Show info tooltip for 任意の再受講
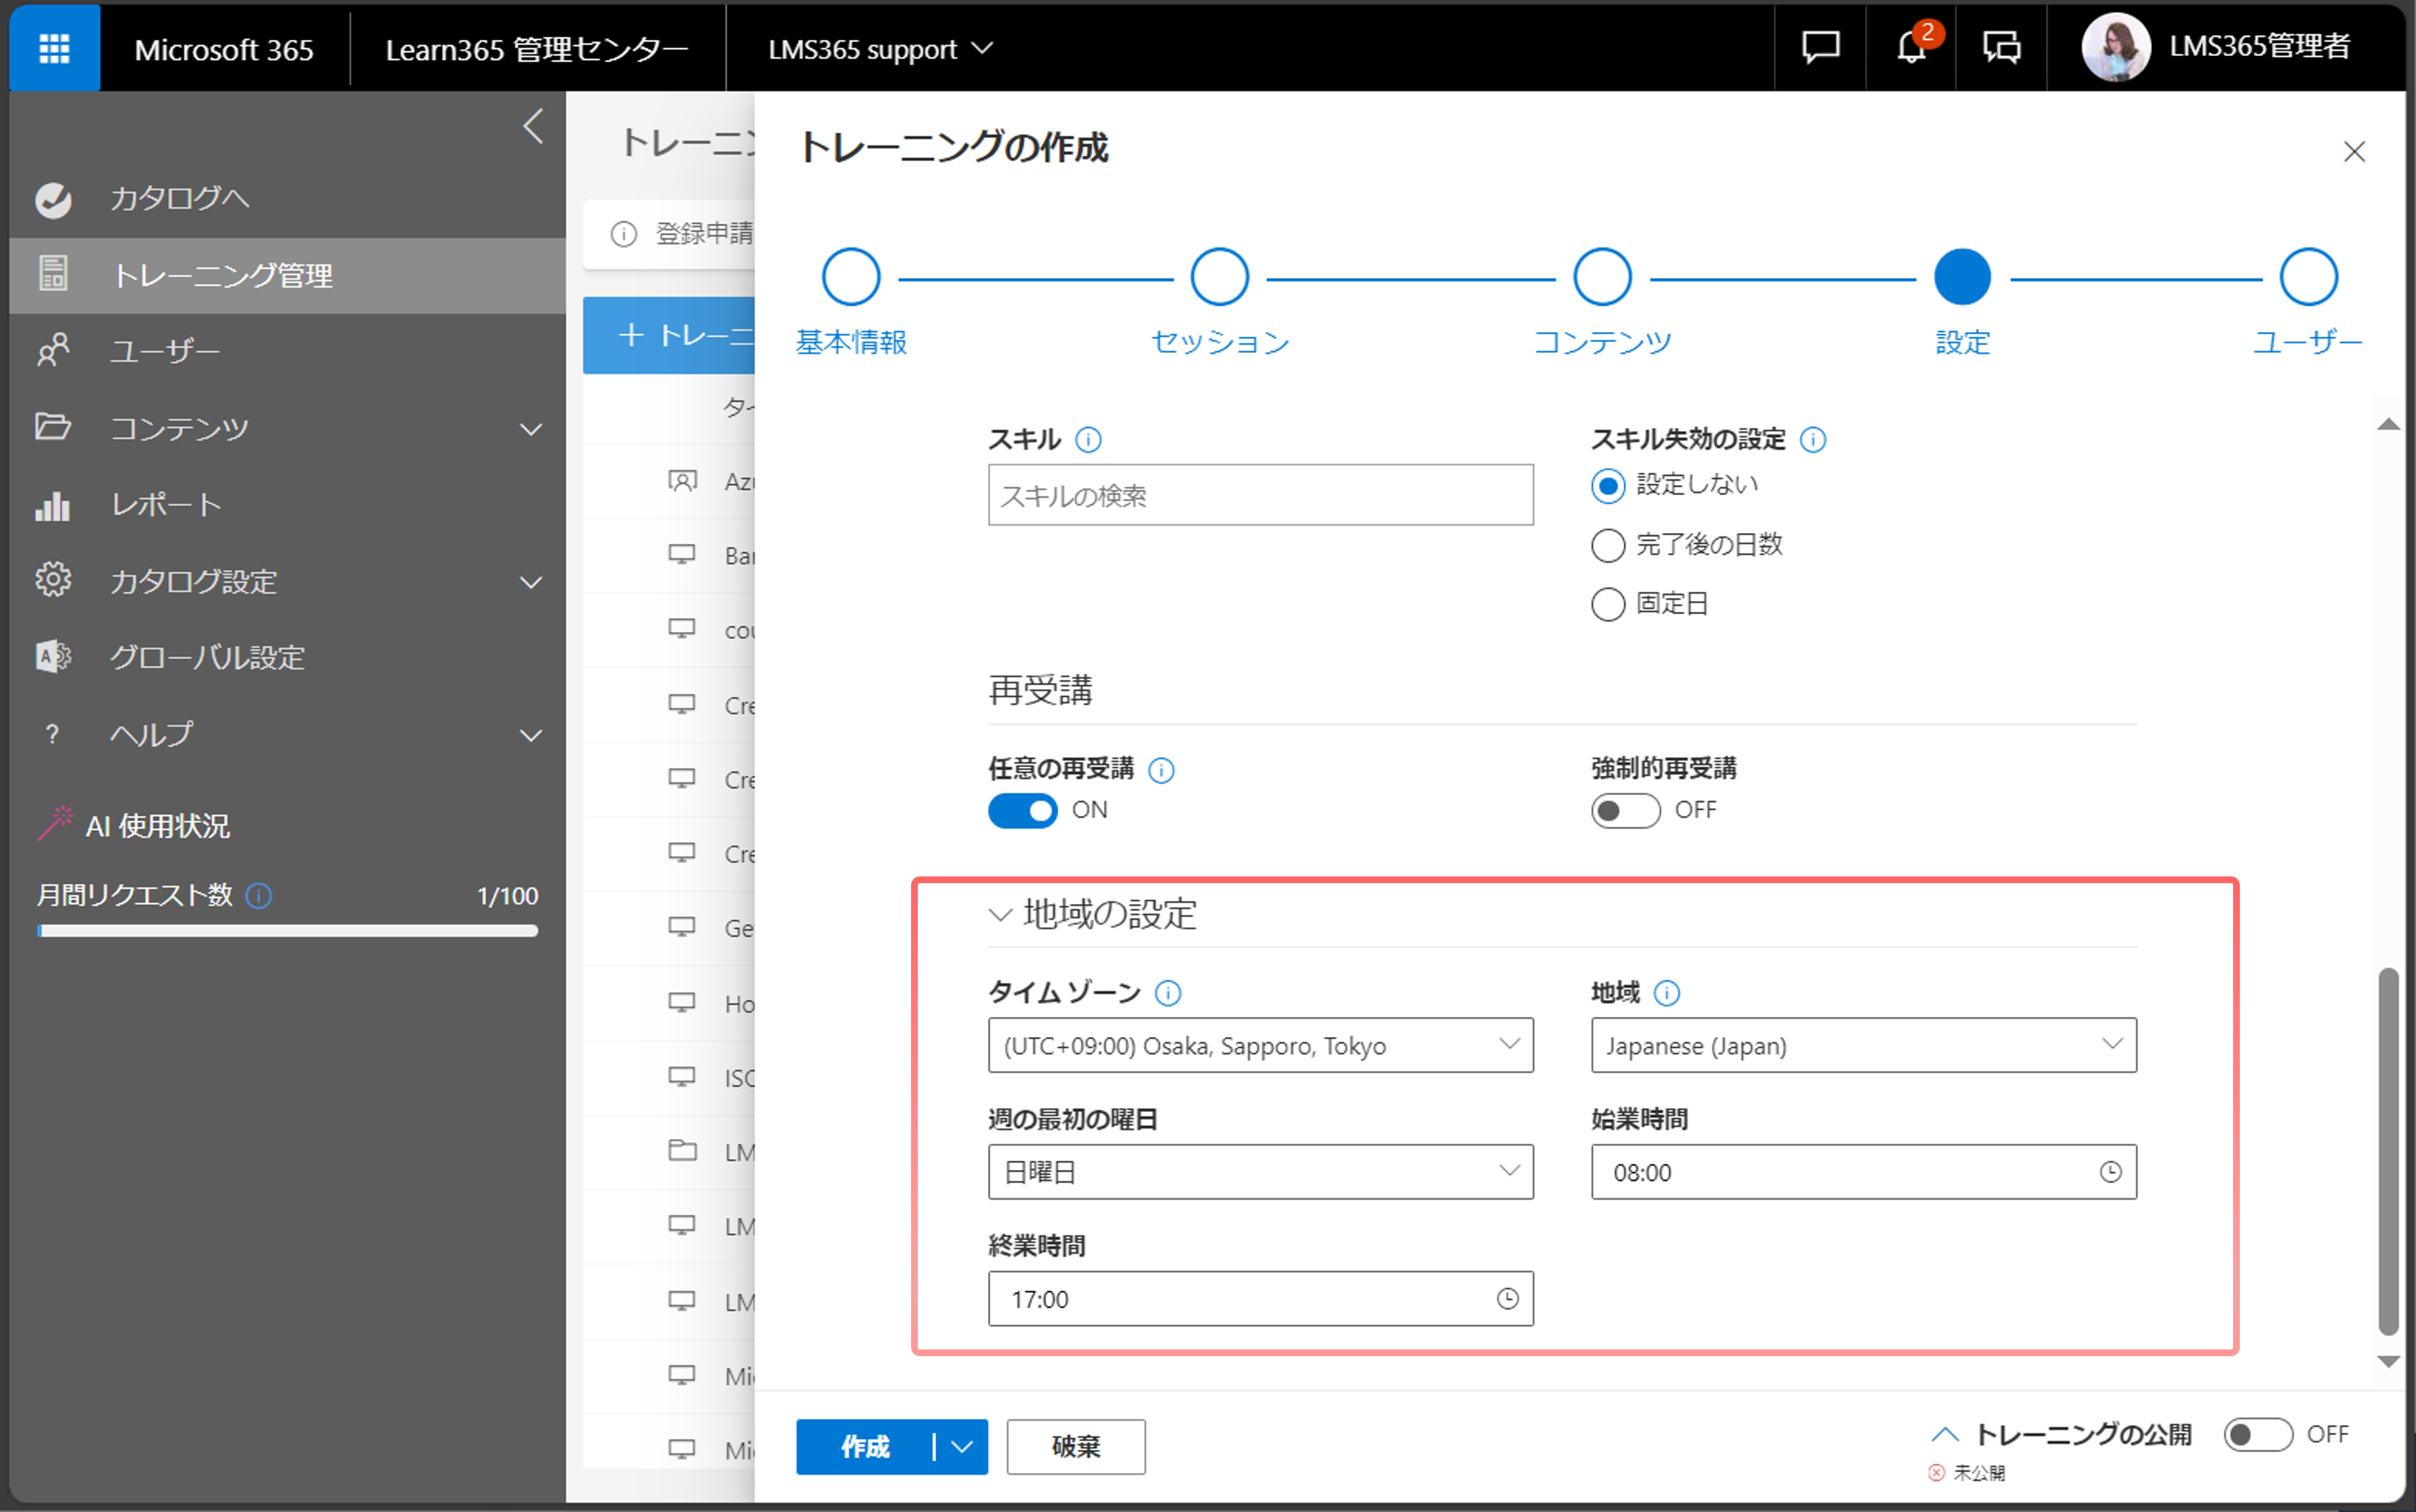Image resolution: width=2416 pixels, height=1512 pixels. 1161,770
